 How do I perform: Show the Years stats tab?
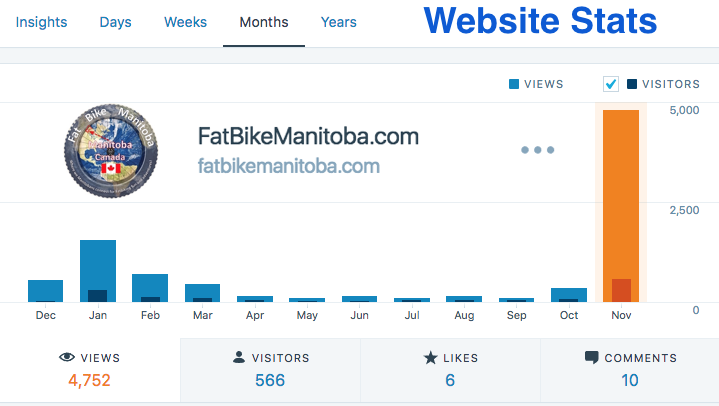pos(339,22)
